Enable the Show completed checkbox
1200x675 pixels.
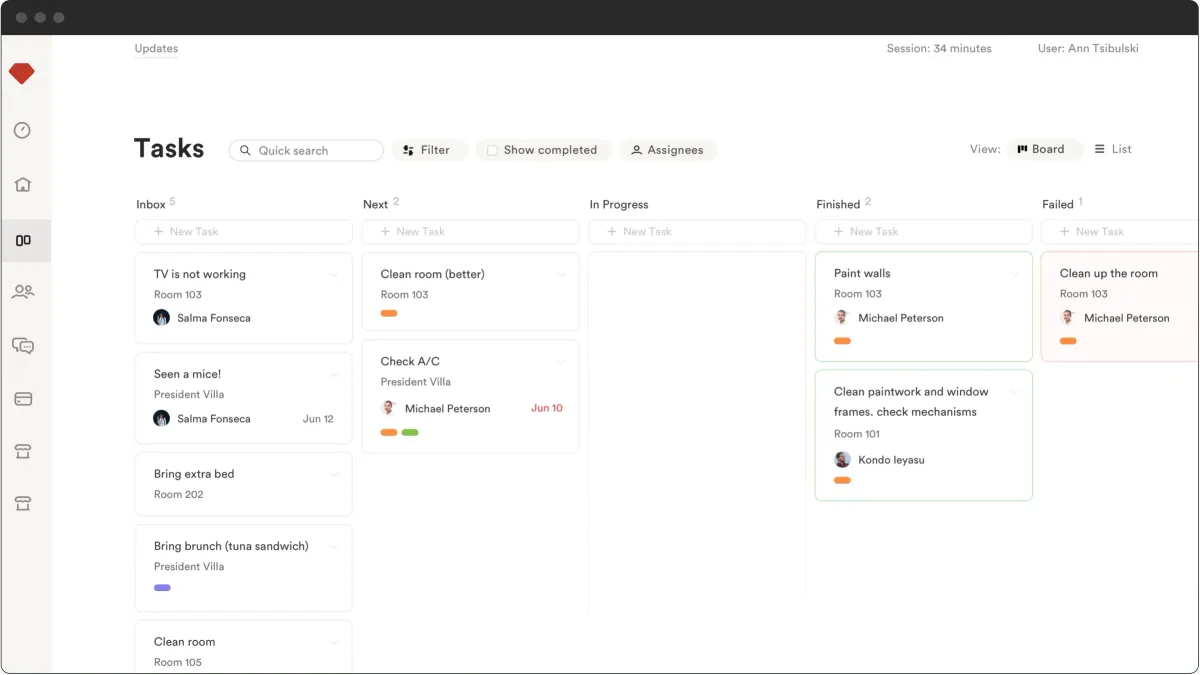click(492, 150)
